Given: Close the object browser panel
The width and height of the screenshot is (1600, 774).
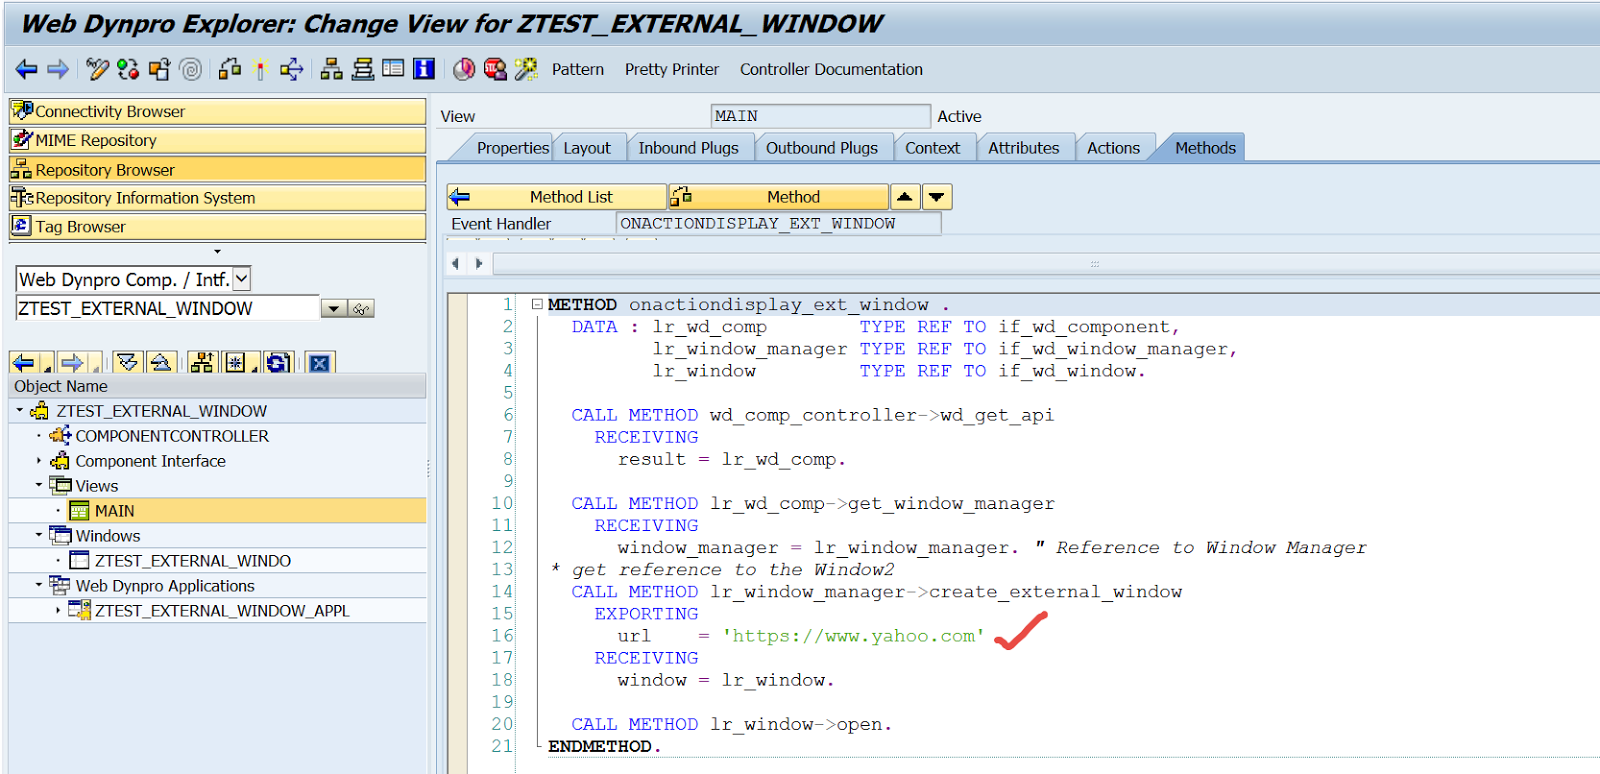Looking at the screenshot, I should point(320,363).
